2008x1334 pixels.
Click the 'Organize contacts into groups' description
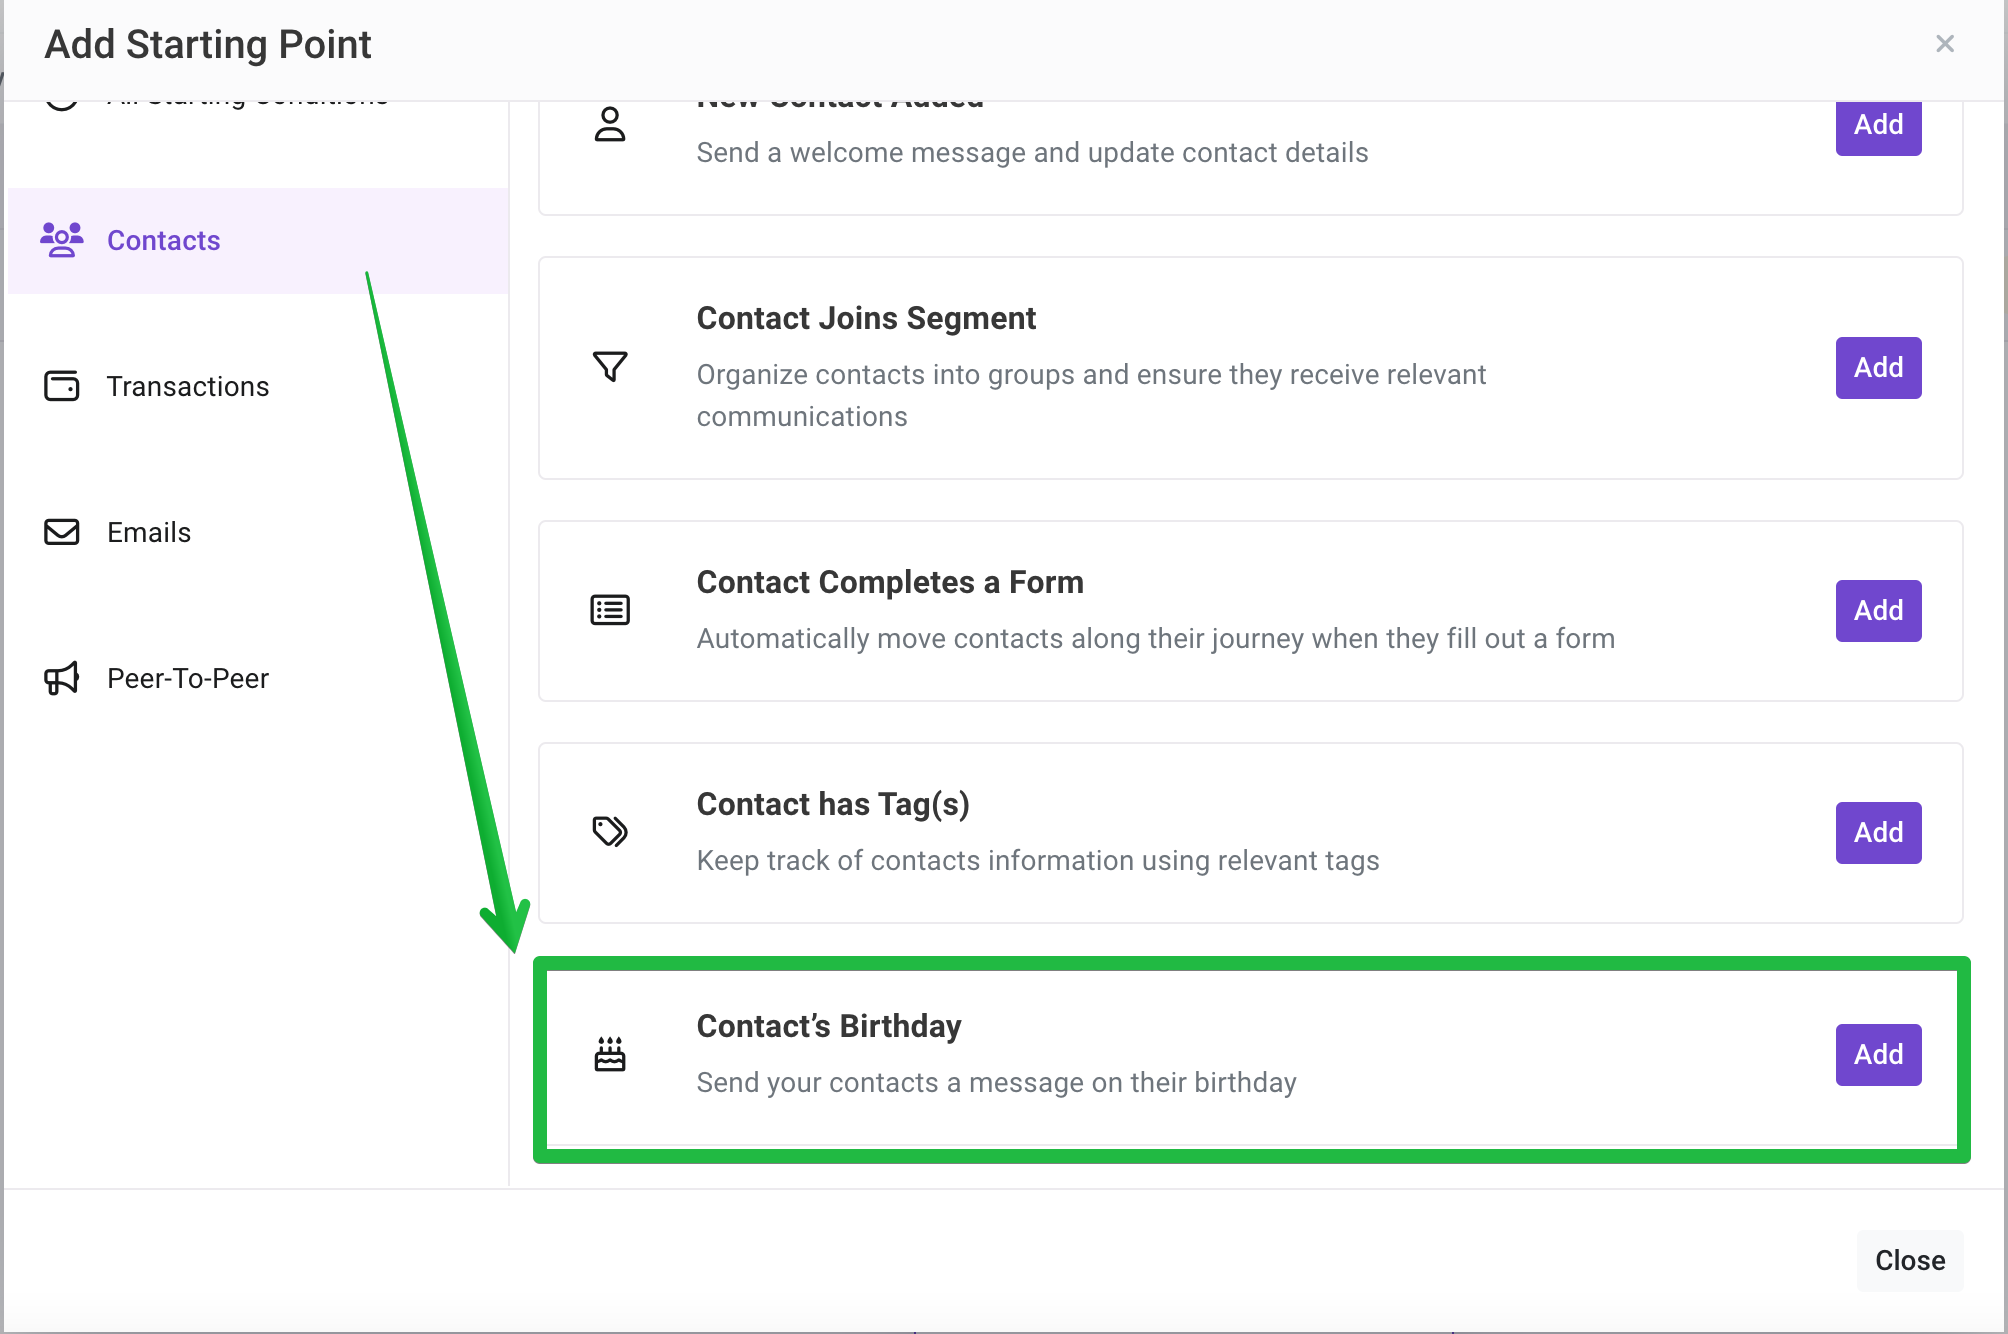(1091, 395)
